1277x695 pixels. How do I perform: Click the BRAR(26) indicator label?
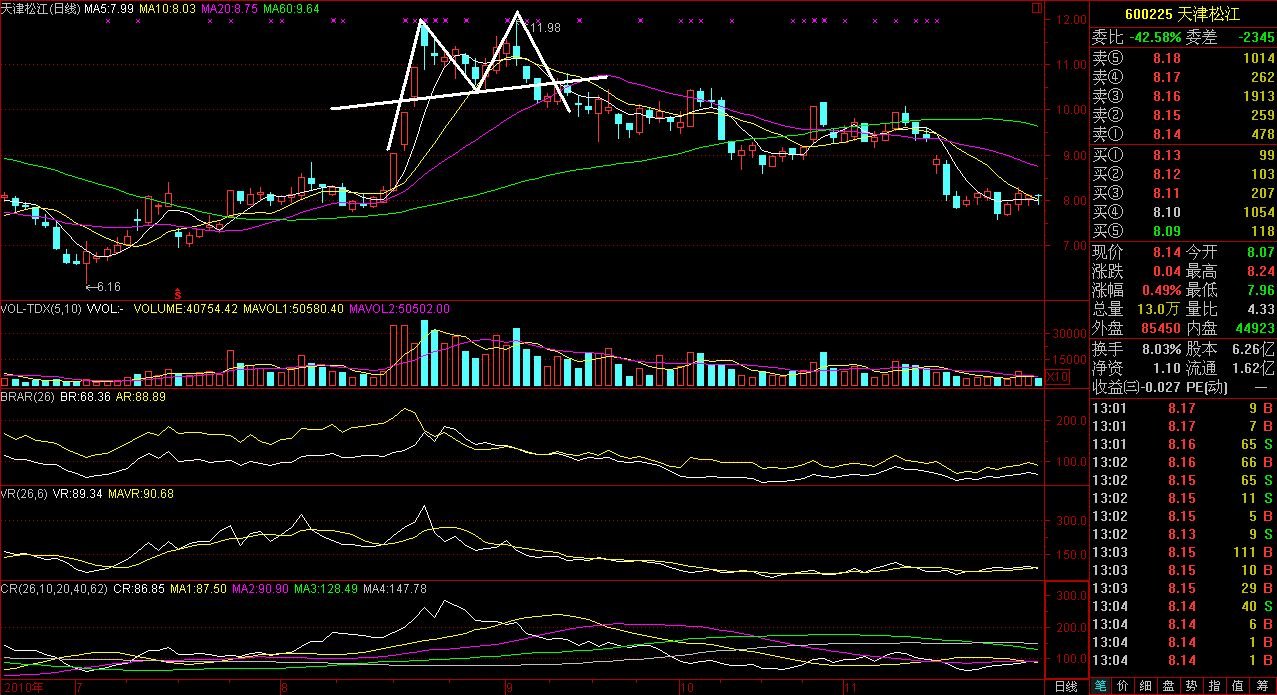pos(28,397)
